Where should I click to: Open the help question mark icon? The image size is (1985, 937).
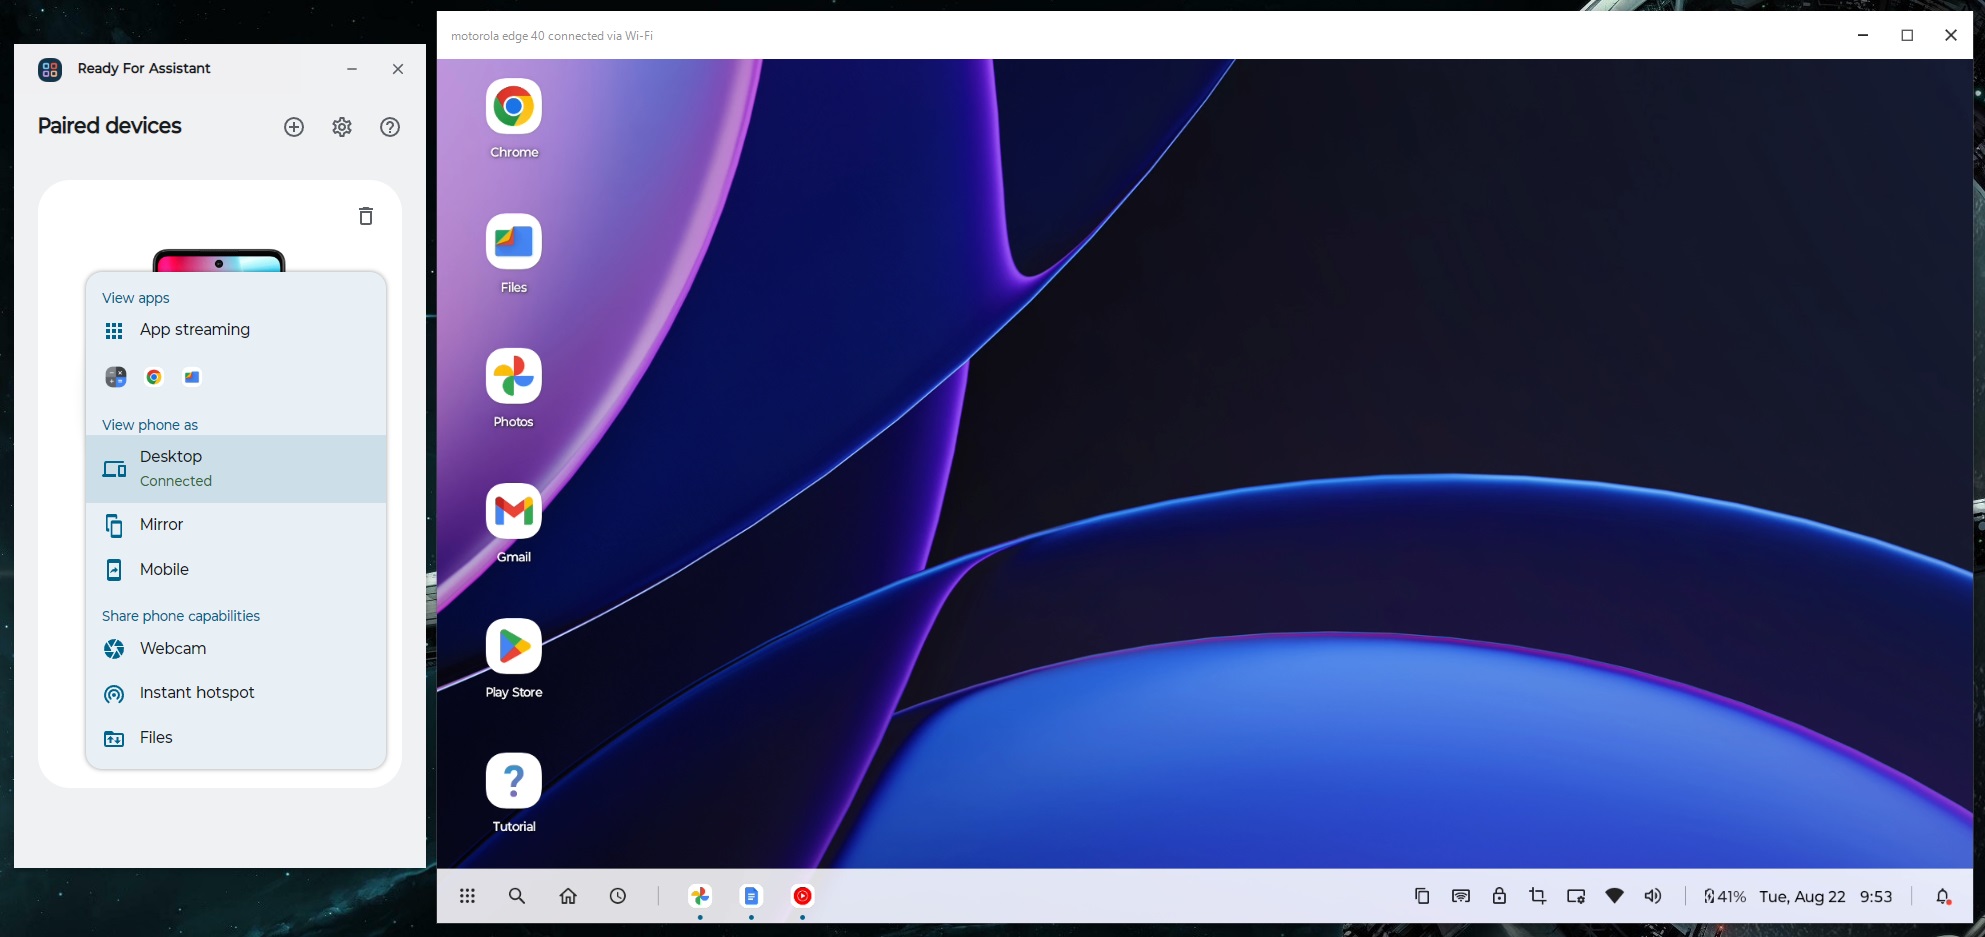tap(390, 127)
